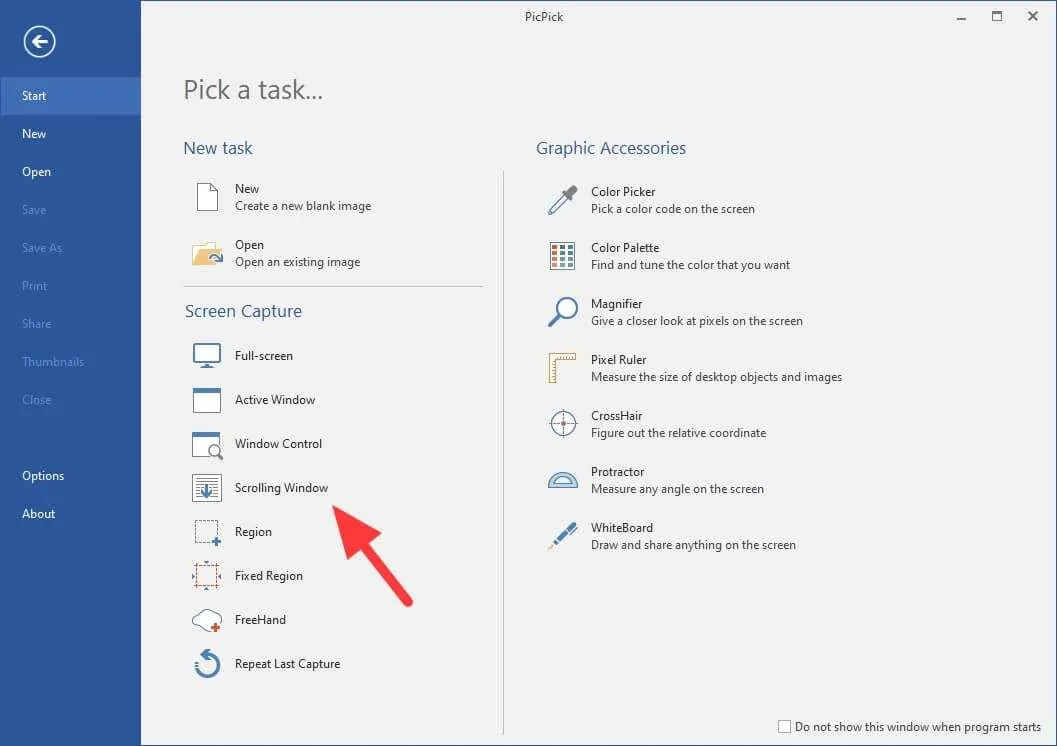Select Thumbnails in the left sidebar
The width and height of the screenshot is (1057, 746).
[x=70, y=362]
